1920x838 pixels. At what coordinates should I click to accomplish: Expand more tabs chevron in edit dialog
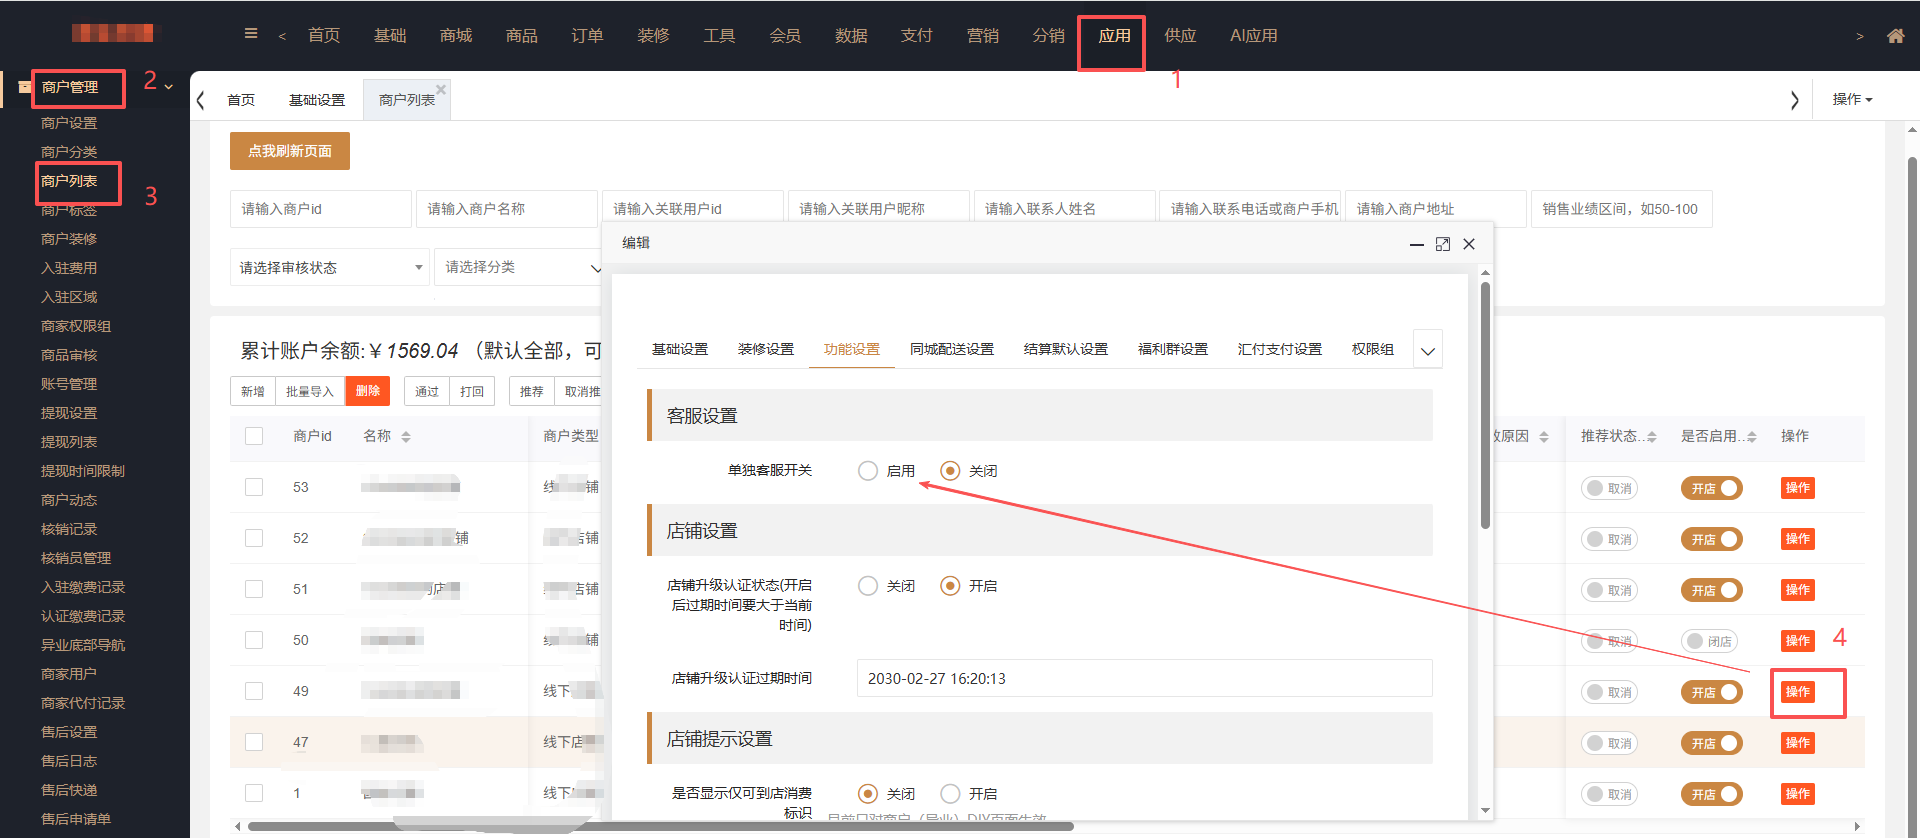coord(1427,350)
